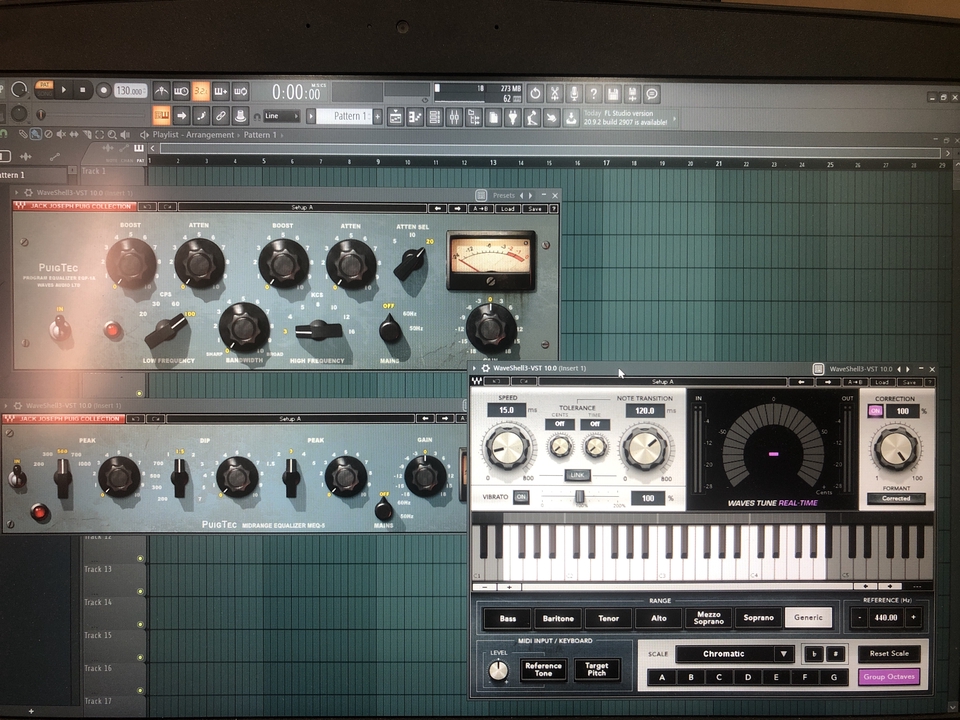Open help with the question mark icon

pos(593,93)
